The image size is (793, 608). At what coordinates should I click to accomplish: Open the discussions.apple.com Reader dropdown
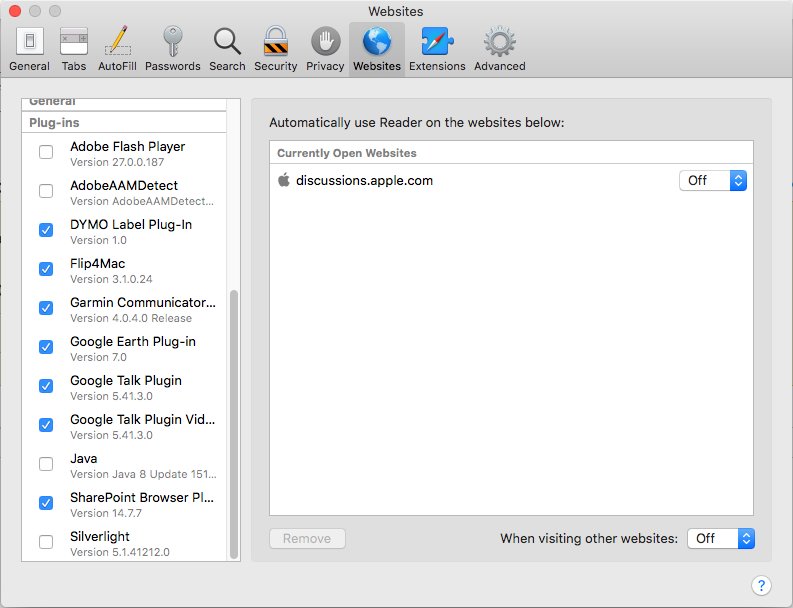click(x=712, y=180)
